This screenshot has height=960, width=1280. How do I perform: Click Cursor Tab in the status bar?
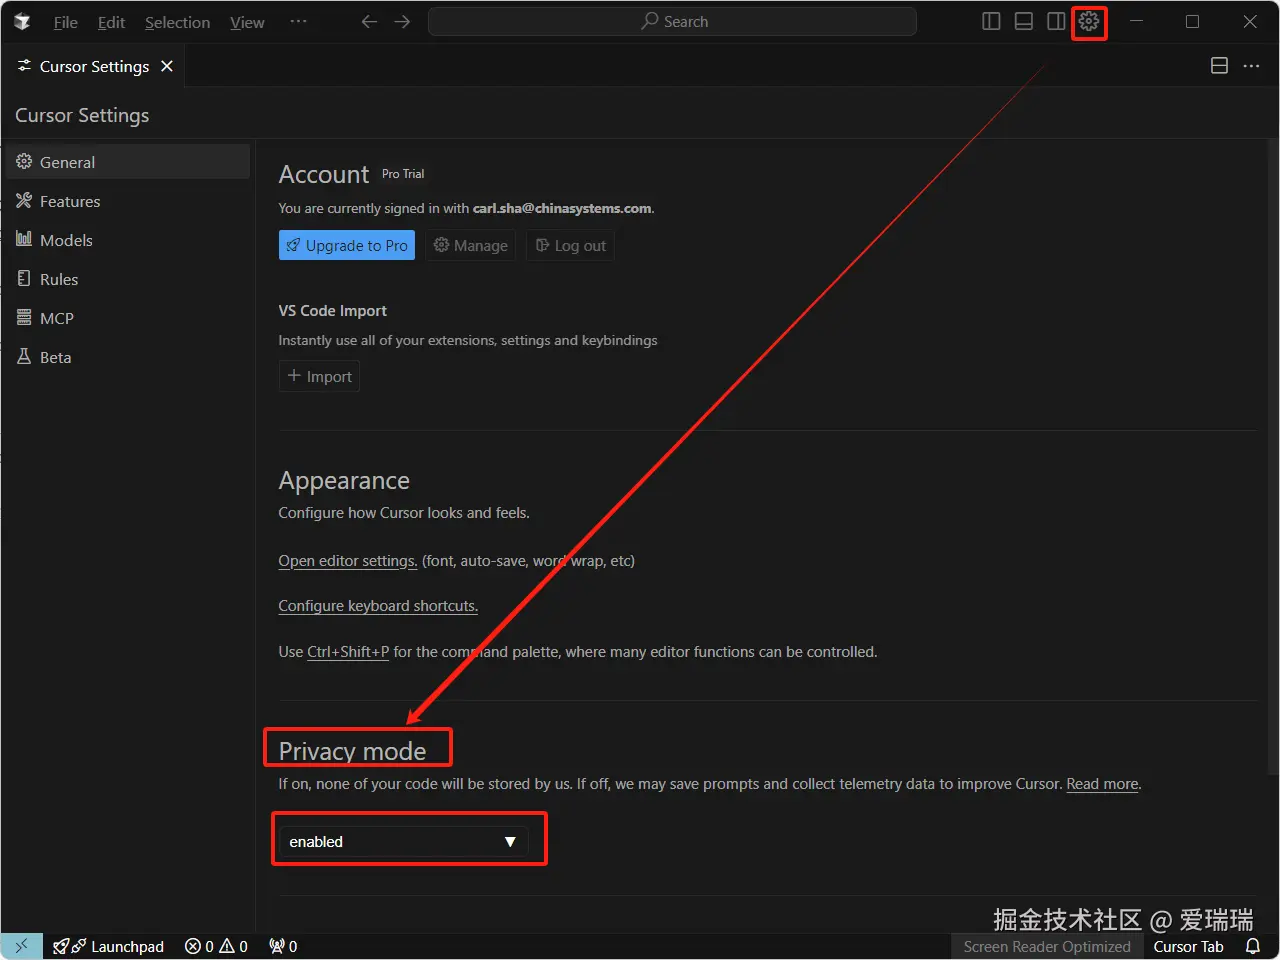(1188, 946)
